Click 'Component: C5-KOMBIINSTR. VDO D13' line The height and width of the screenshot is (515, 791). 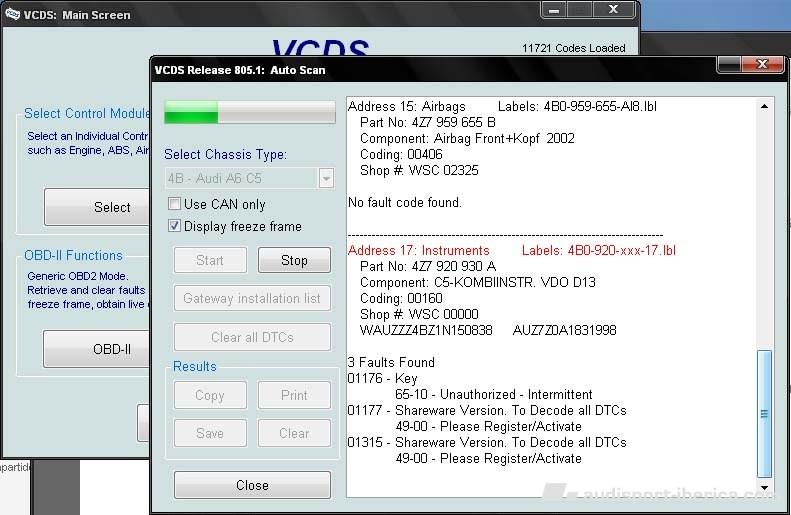(x=478, y=282)
